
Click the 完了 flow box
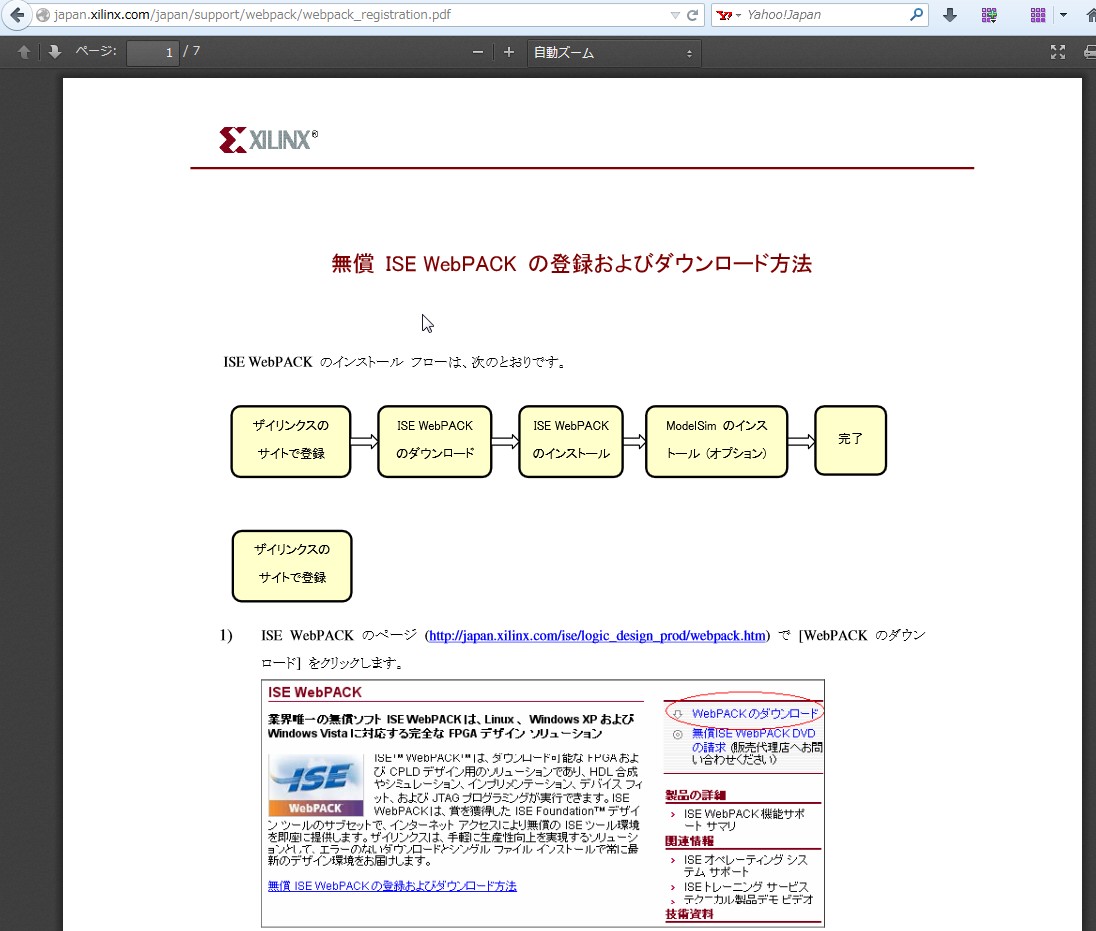pos(851,440)
